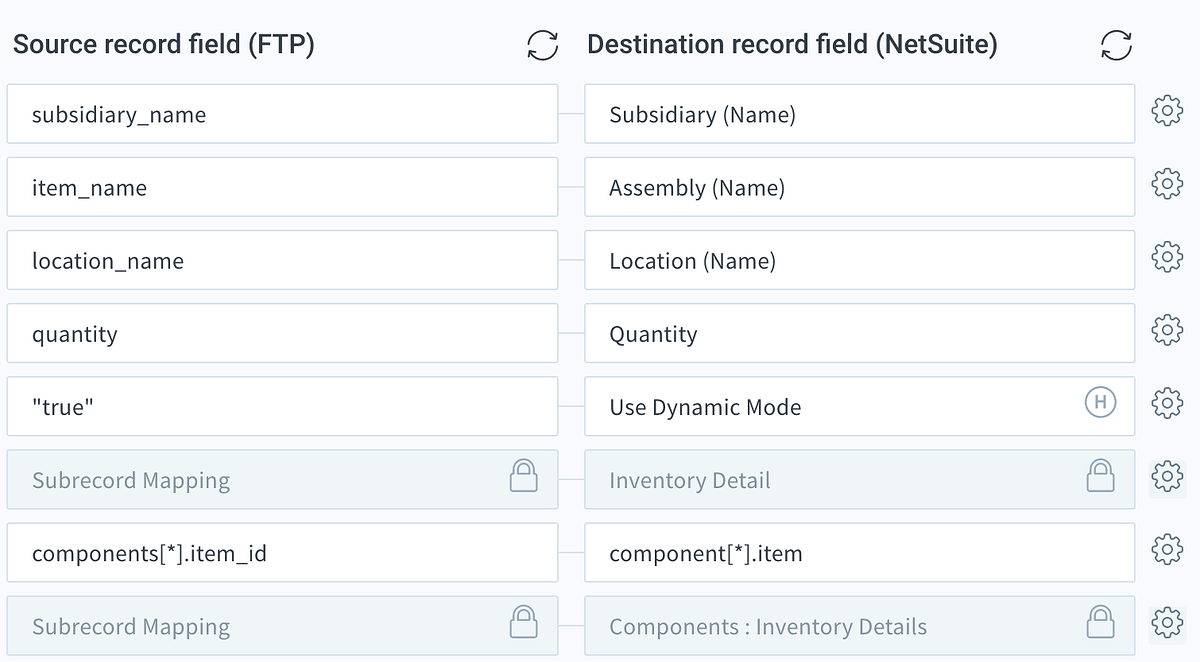Open settings gear for component[*].item mapping
The height and width of the screenshot is (662, 1200).
tap(1167, 550)
